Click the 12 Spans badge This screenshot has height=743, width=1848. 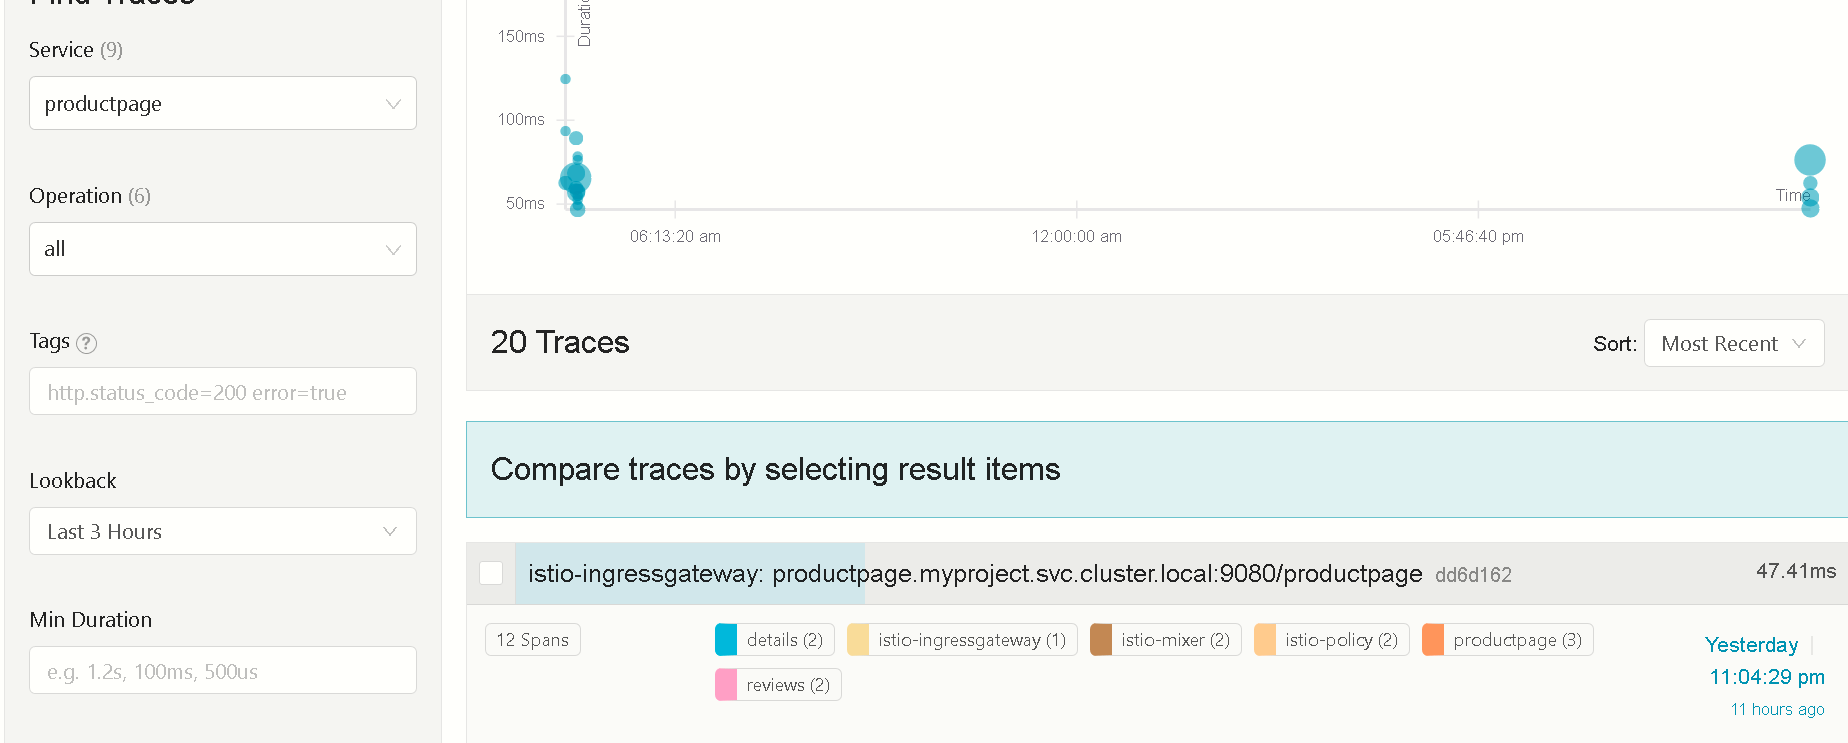(x=532, y=640)
